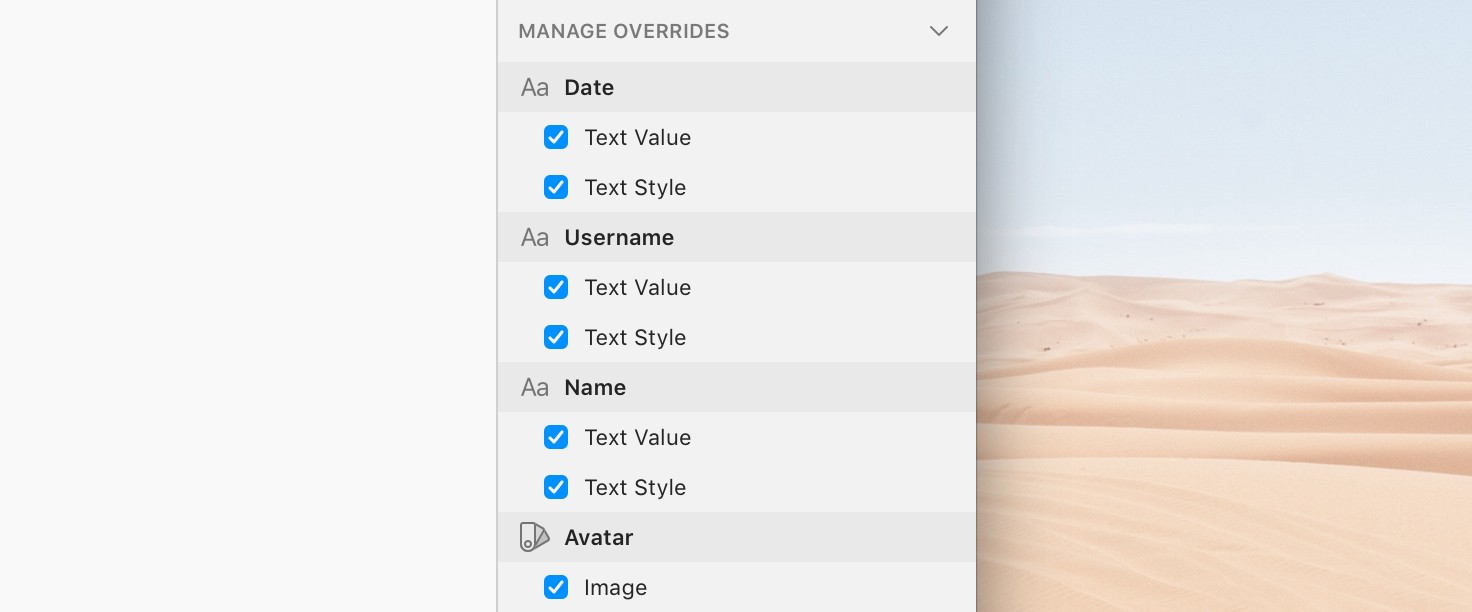The width and height of the screenshot is (1472, 612).
Task: Click the style swatch icon beside Avatar
Action: click(x=535, y=537)
